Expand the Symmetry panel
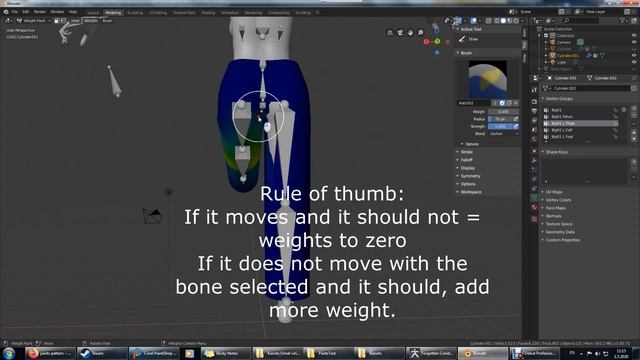Screen dimensions: 640x360 tap(469, 176)
